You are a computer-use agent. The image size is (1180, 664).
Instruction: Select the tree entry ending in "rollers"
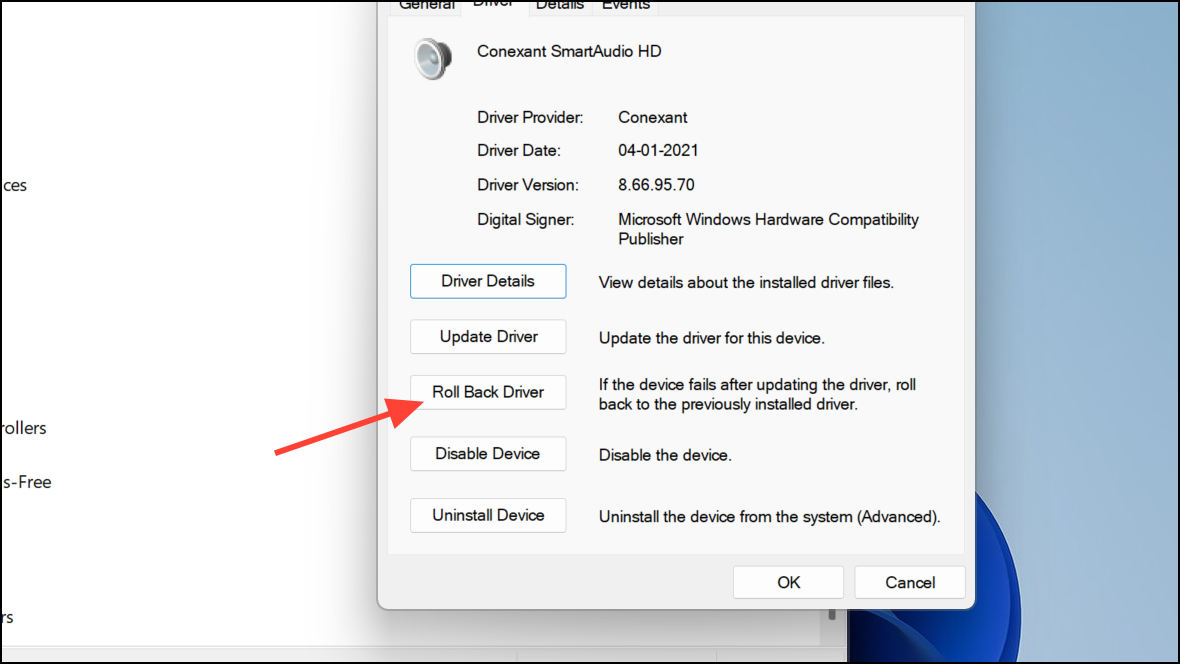[23, 428]
